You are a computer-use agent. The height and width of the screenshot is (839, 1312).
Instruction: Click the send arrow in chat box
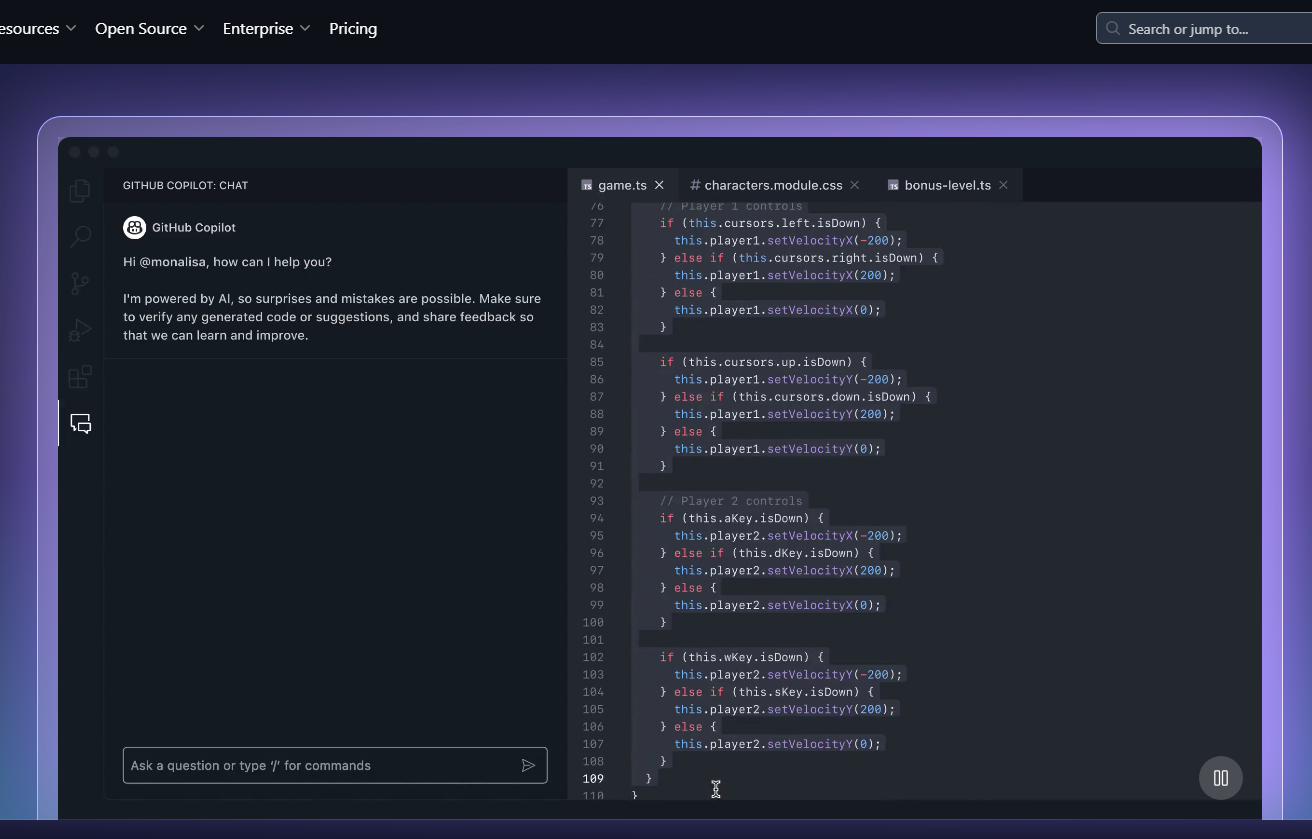tap(528, 765)
